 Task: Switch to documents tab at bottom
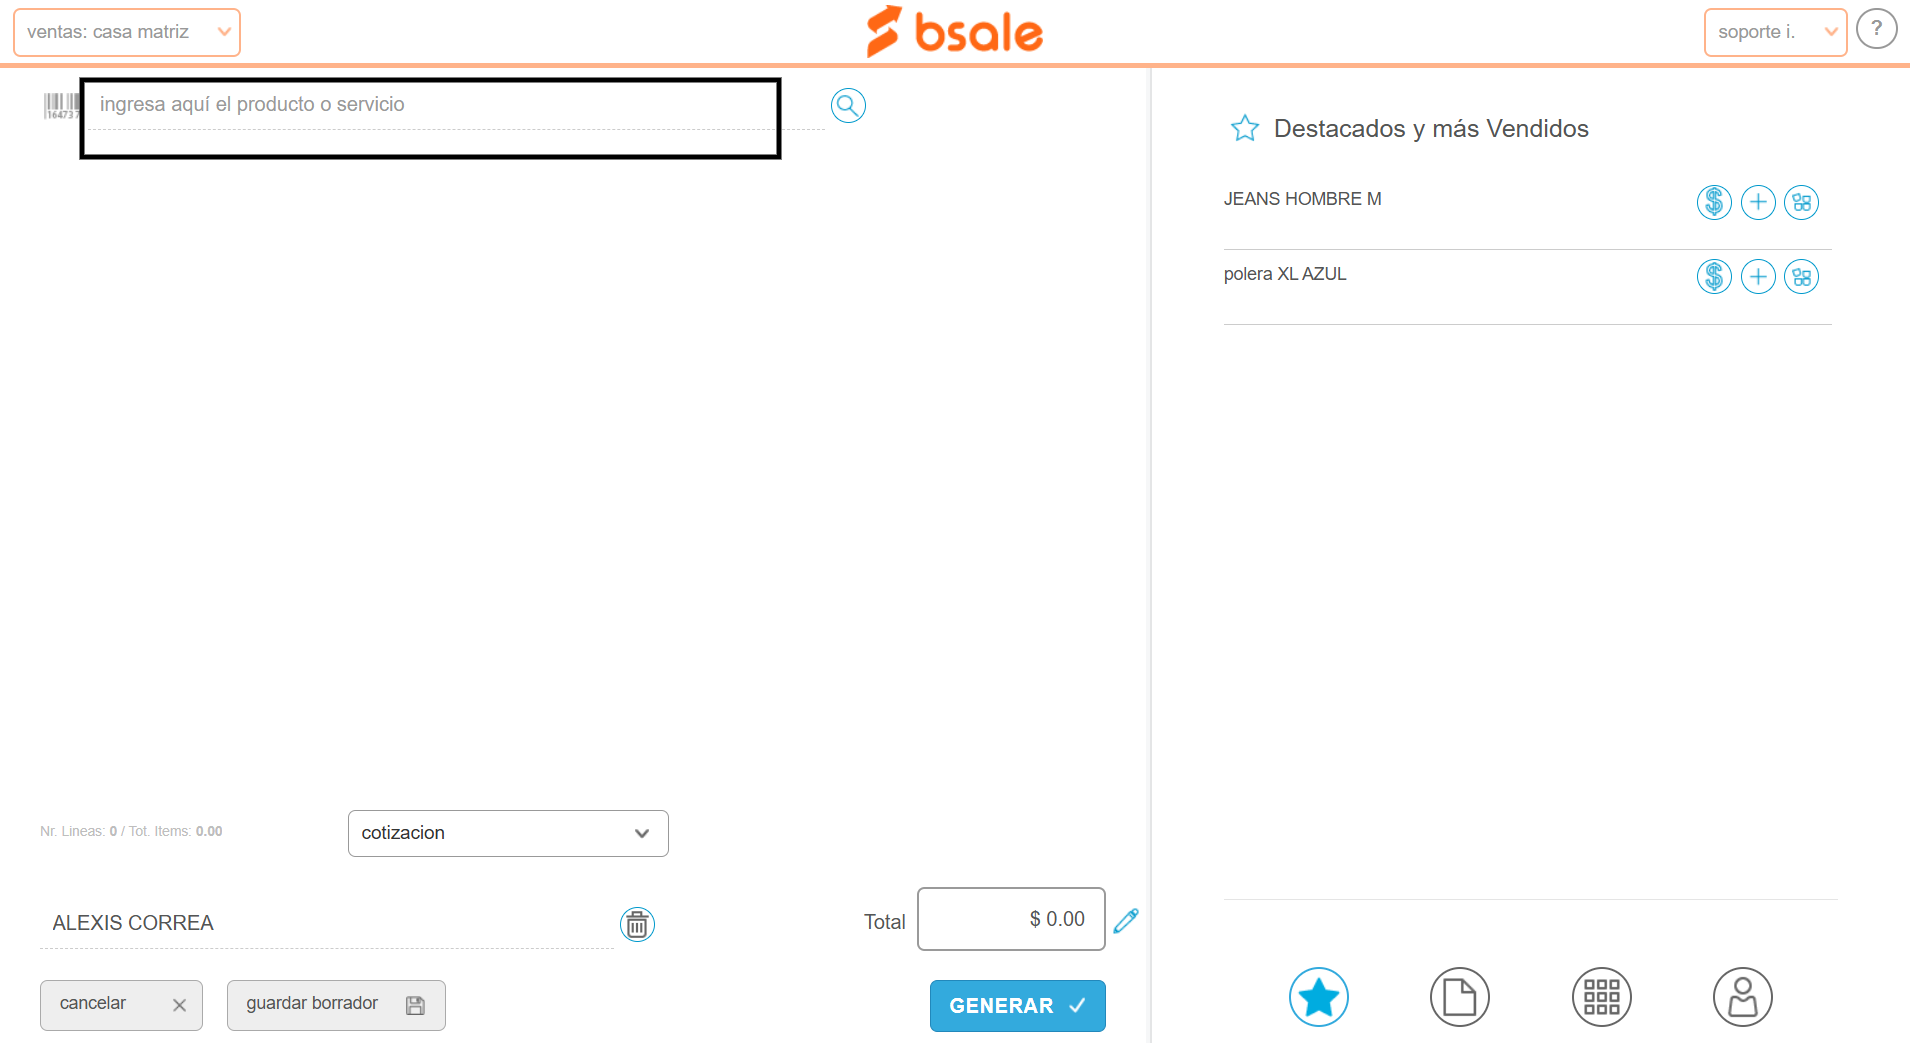coord(1460,997)
